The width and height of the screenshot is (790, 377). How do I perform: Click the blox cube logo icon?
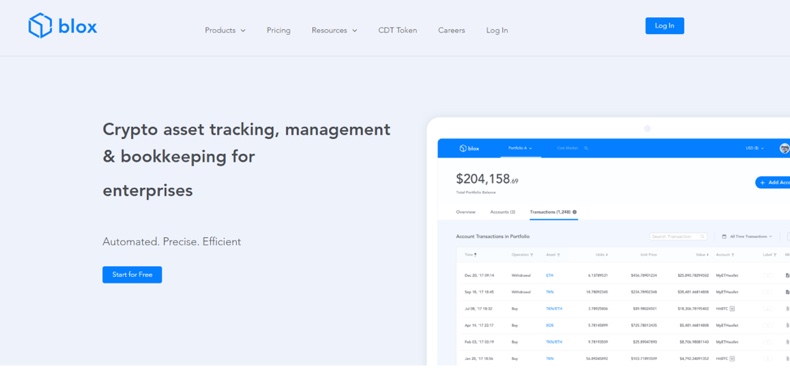(x=40, y=25)
